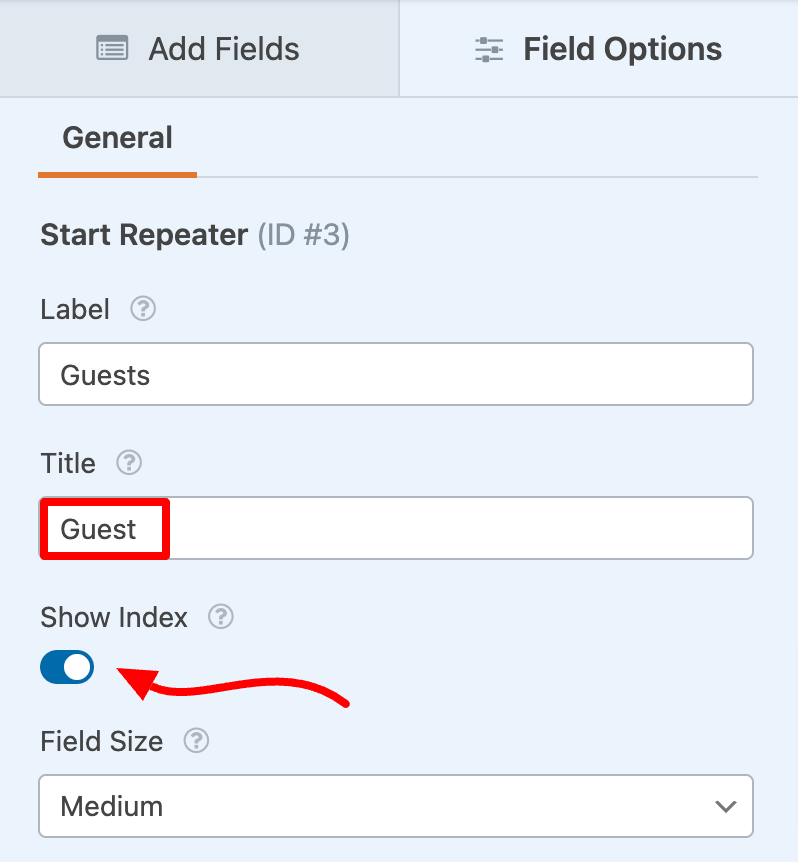Click the Title label text
This screenshot has width=798, height=862.
(x=68, y=463)
